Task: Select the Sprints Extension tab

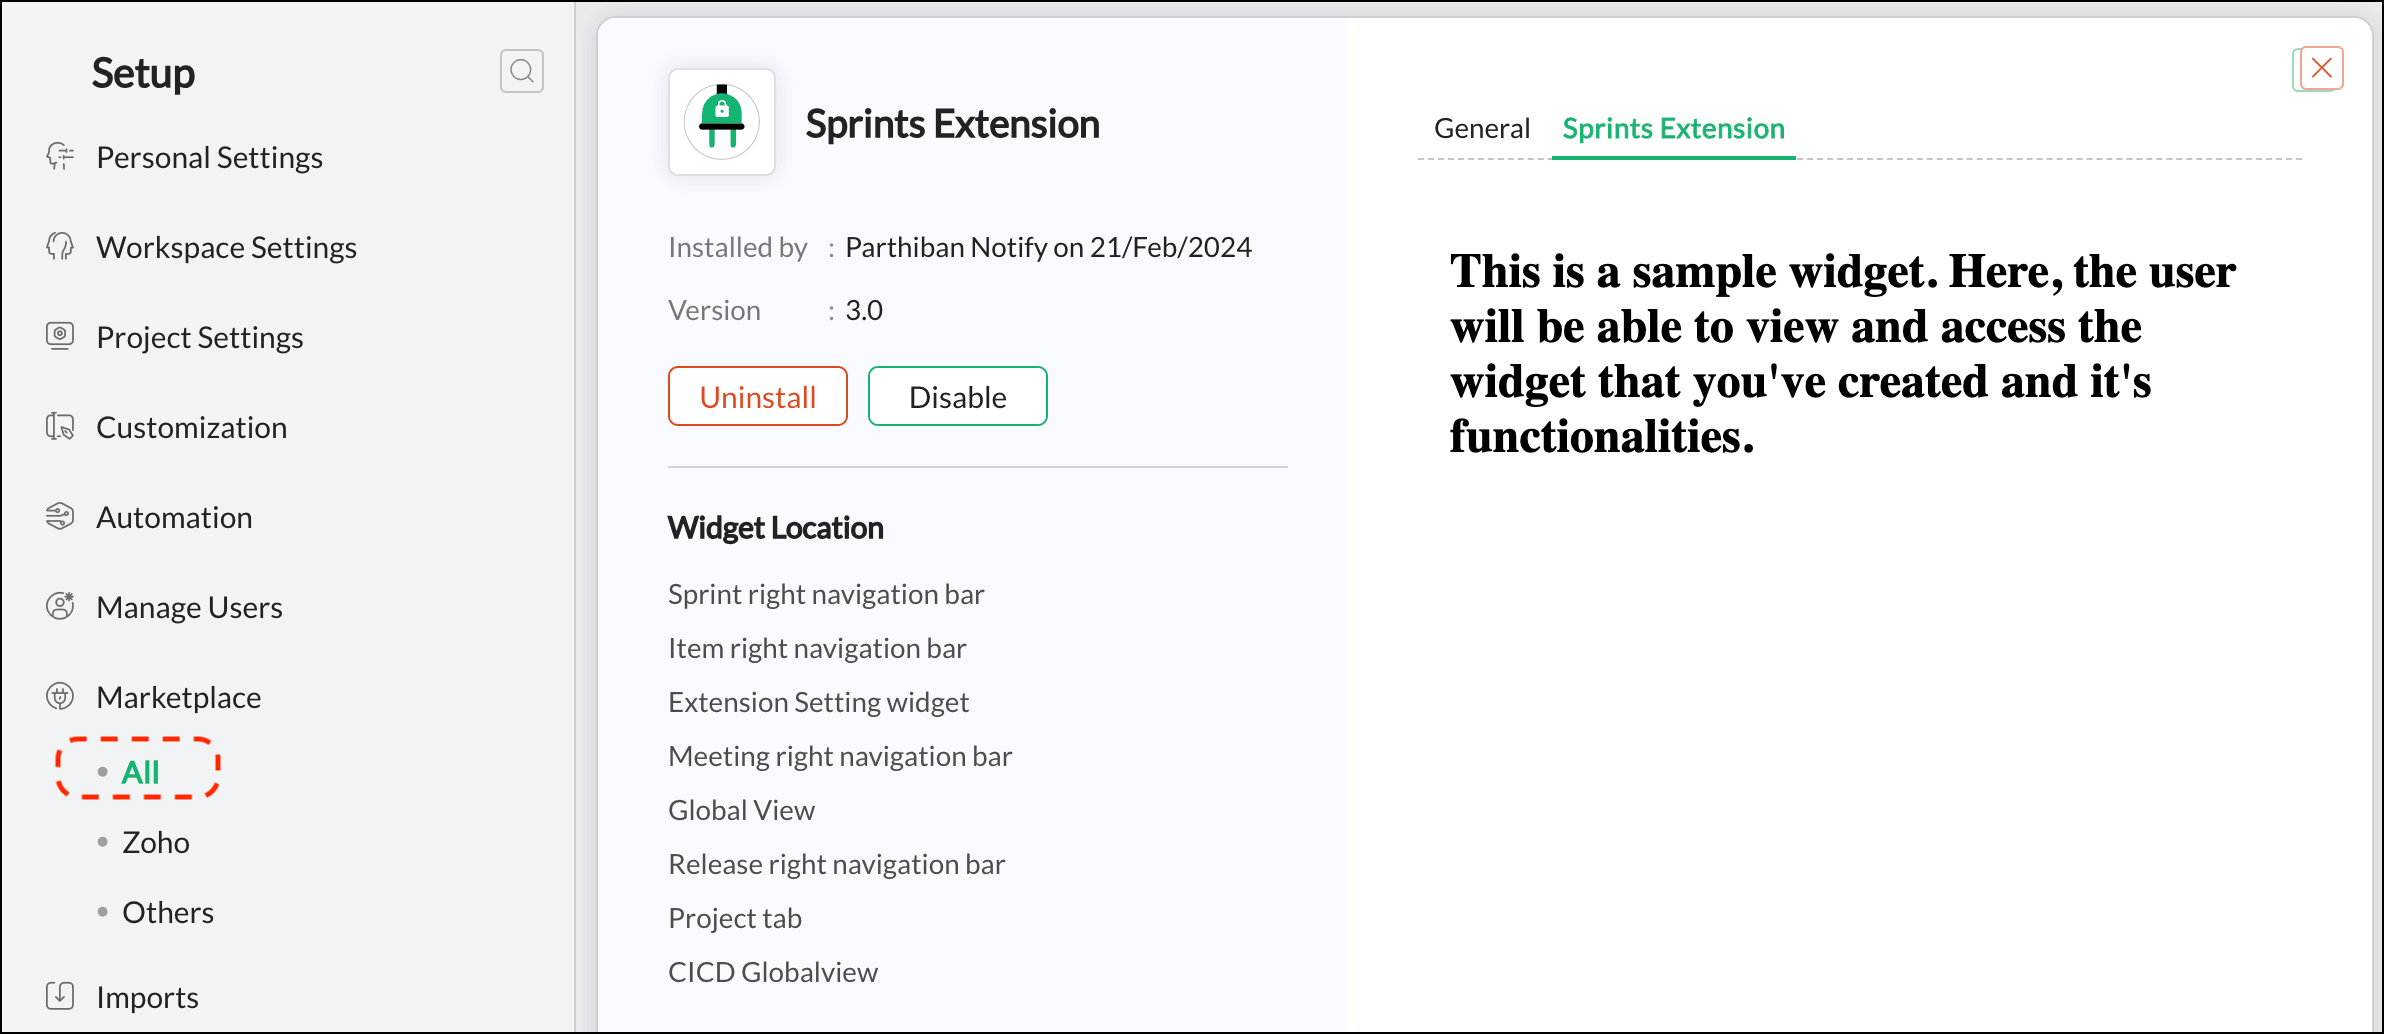Action: pos(1673,129)
